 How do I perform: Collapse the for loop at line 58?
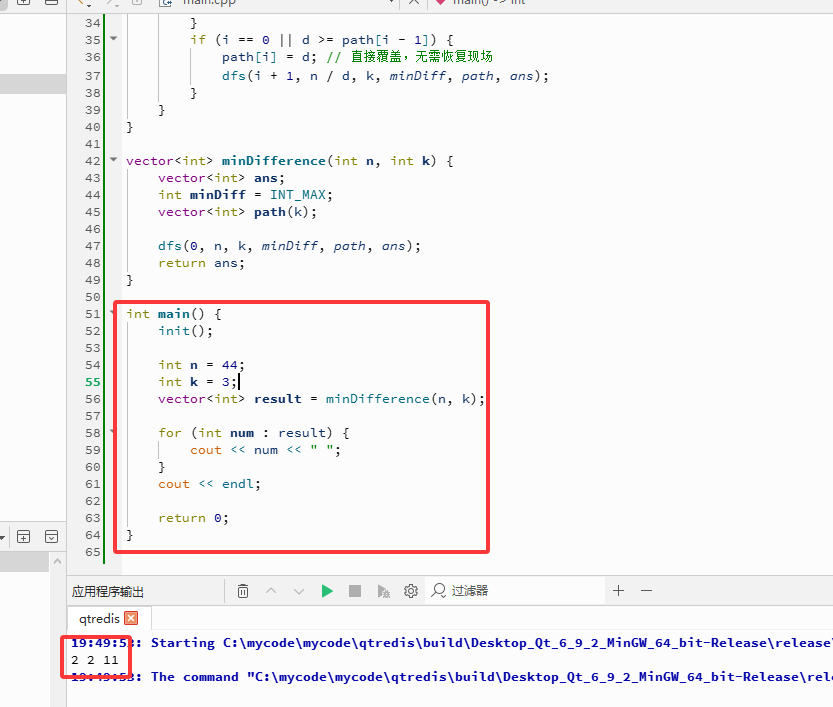tap(113, 431)
